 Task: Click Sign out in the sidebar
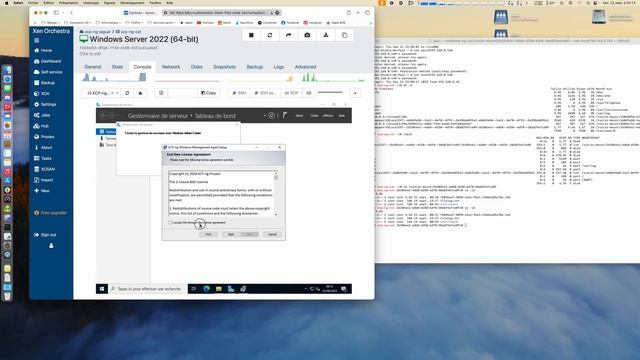tap(45, 235)
